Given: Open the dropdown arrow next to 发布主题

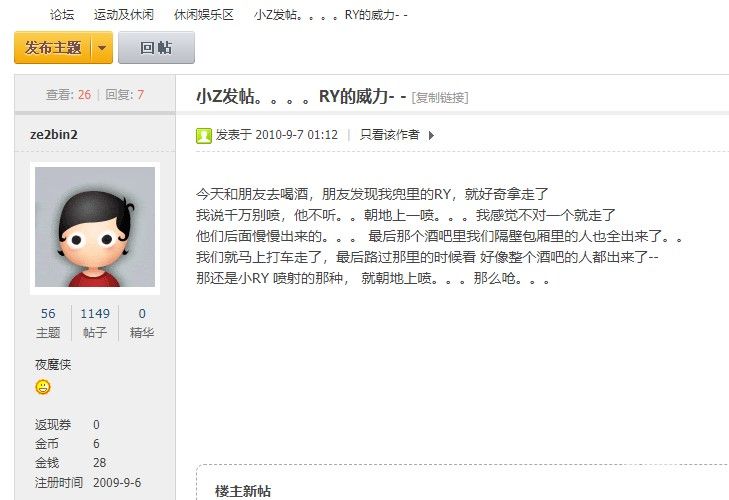Looking at the screenshot, I should click(x=102, y=47).
